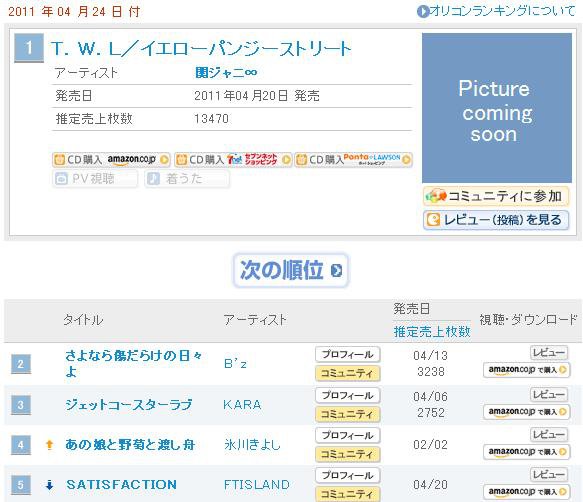Click the タイトル column header
Image resolution: width=583 pixels, height=502 pixels.
tap(83, 320)
